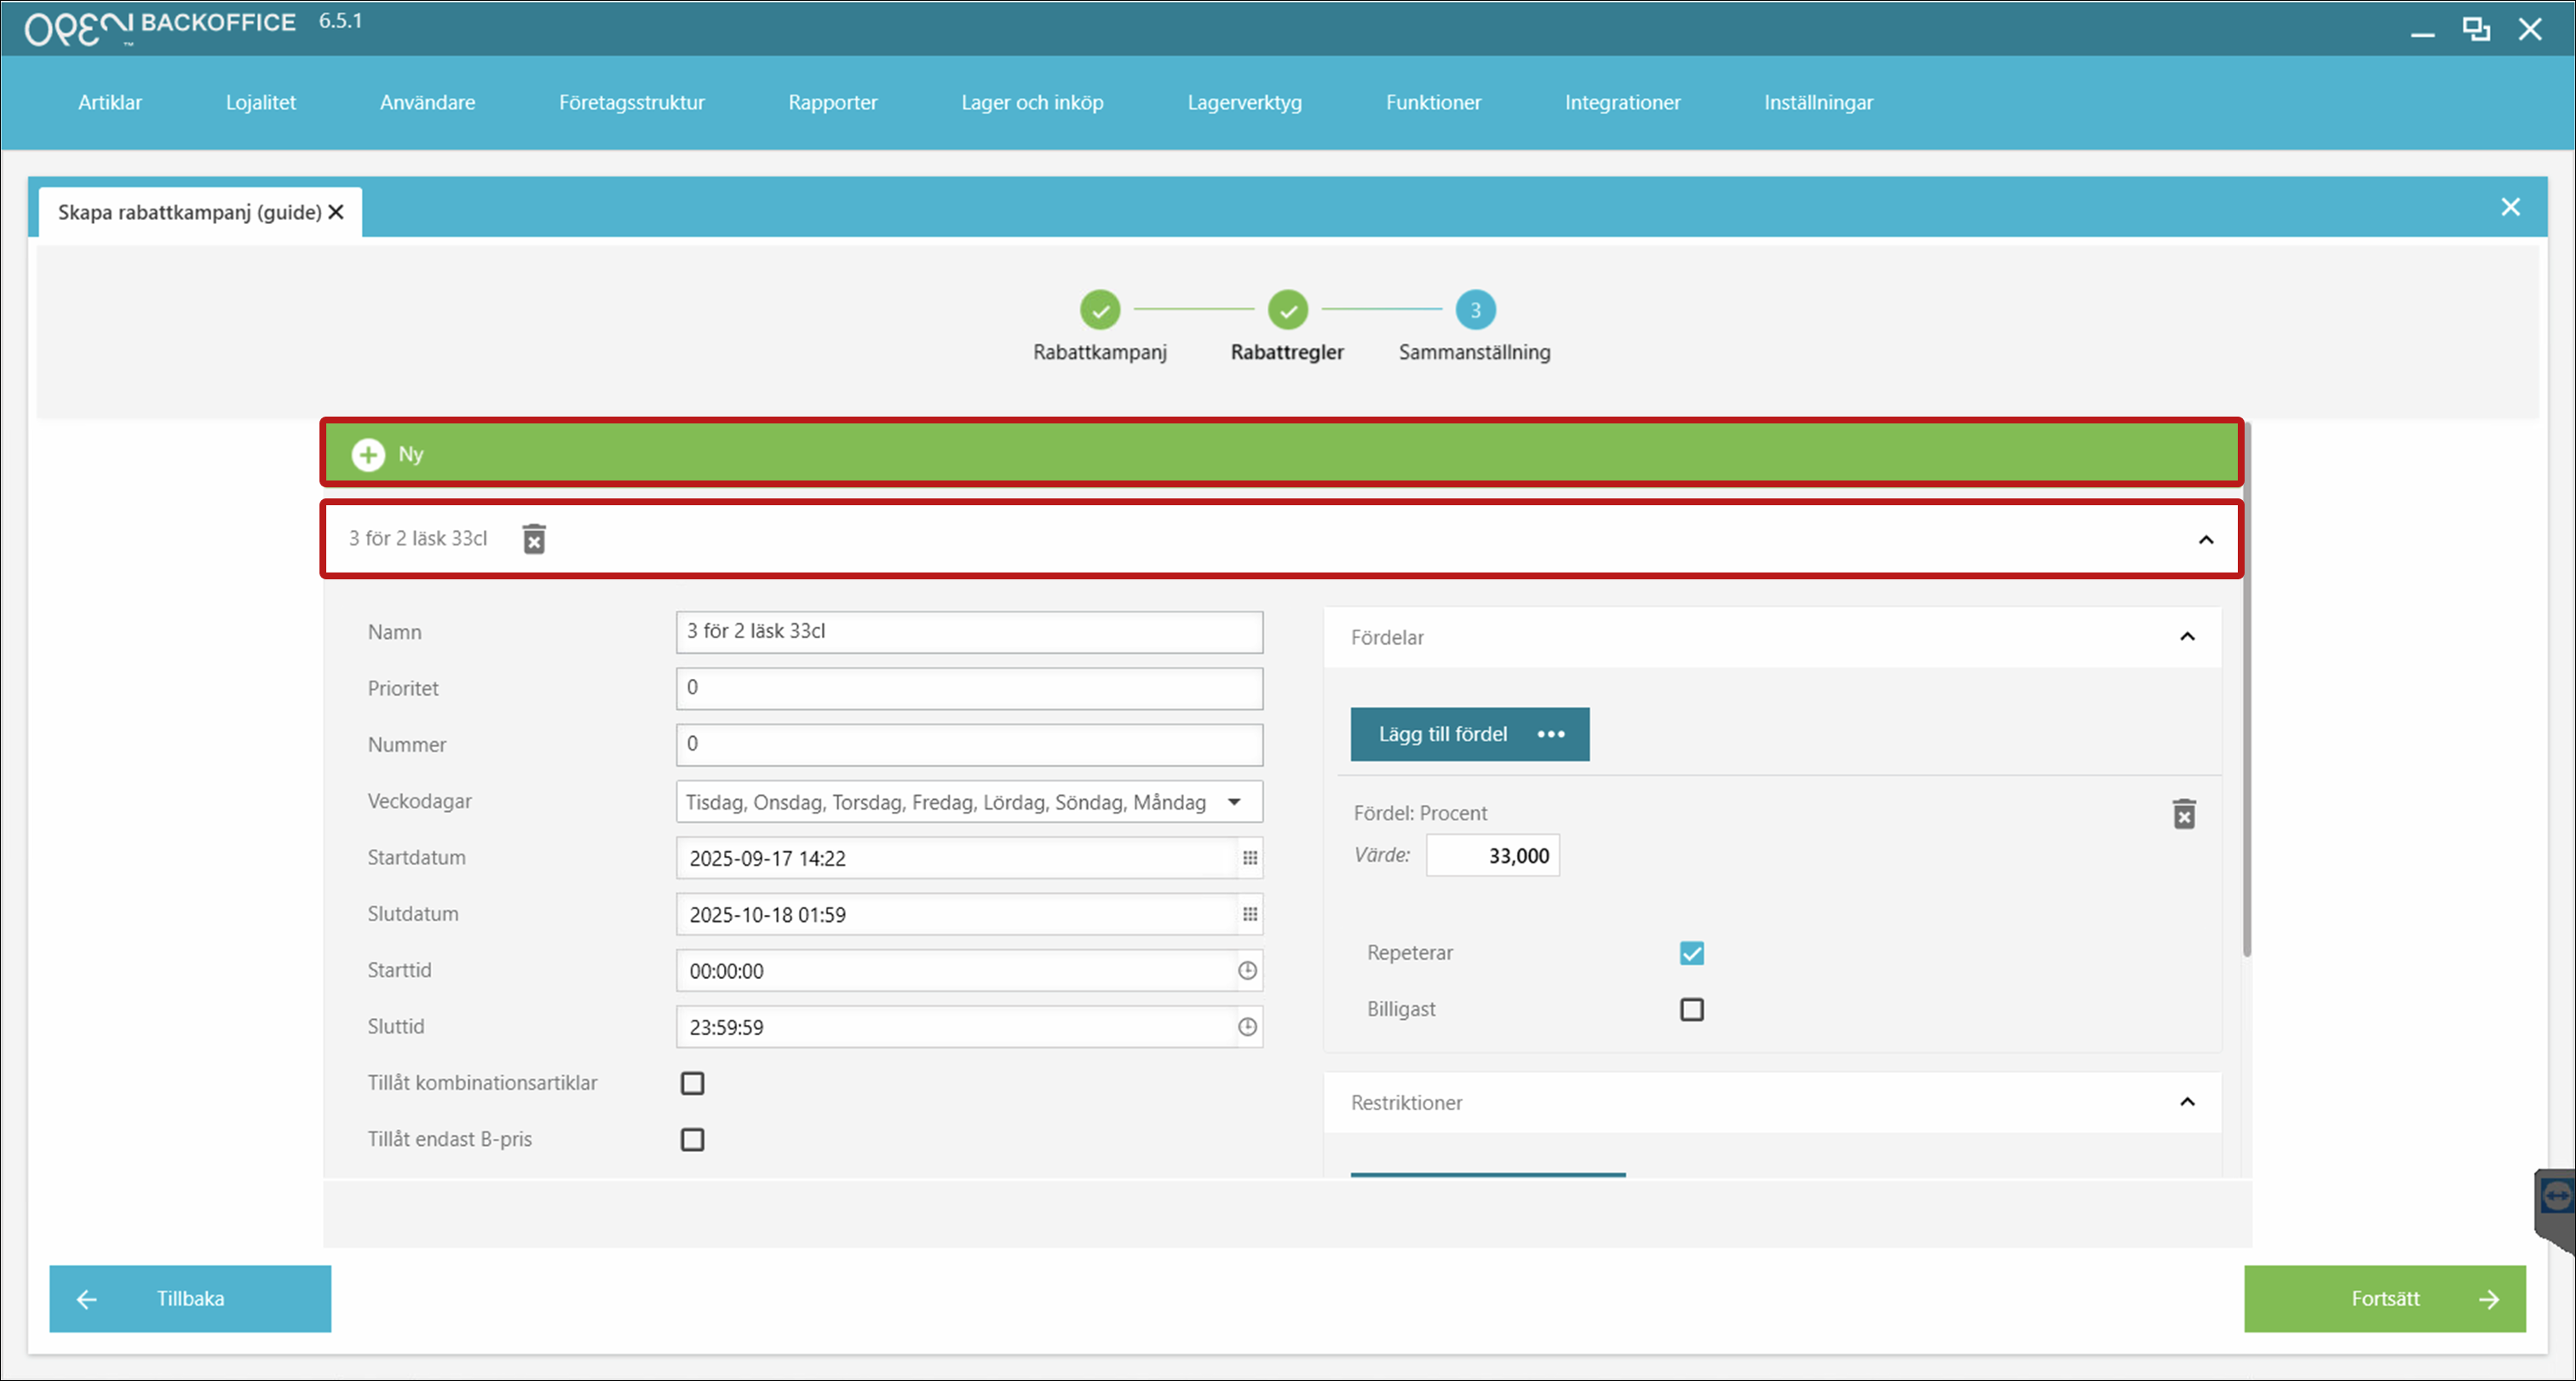Screen dimensions: 2576x1381
Task: Click the TeamViewer side panel icon
Action: [x=2556, y=1196]
